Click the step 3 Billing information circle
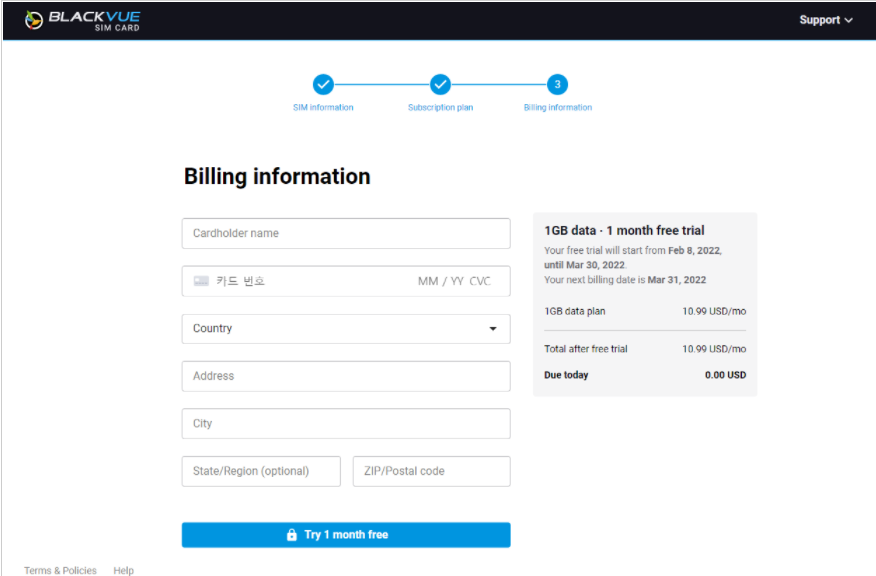 [557, 85]
